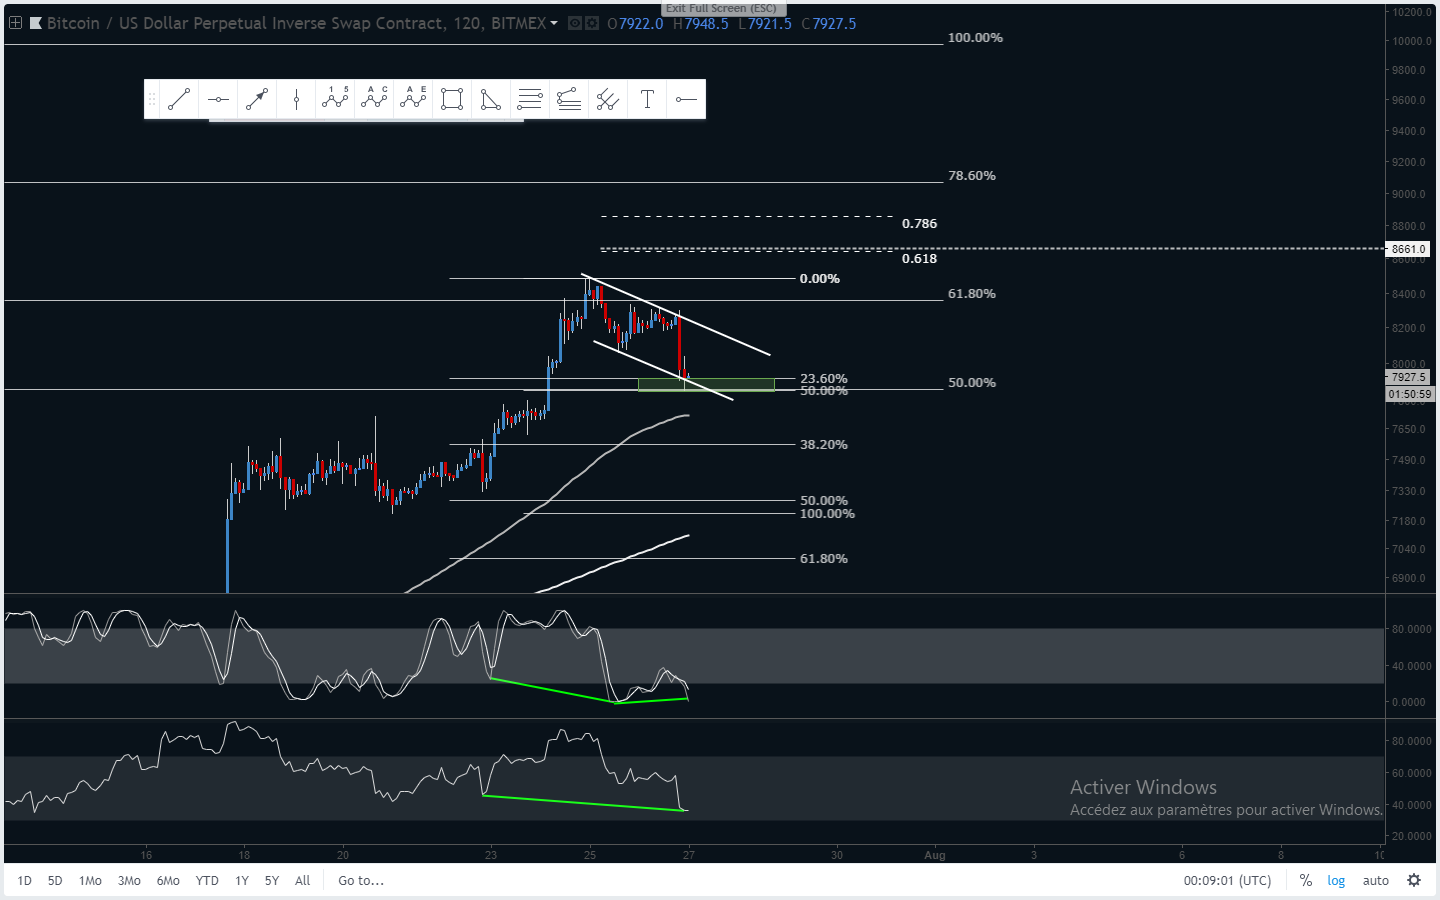Toggle auto scale for the chart
The height and width of the screenshot is (900, 1440).
tap(1375, 881)
